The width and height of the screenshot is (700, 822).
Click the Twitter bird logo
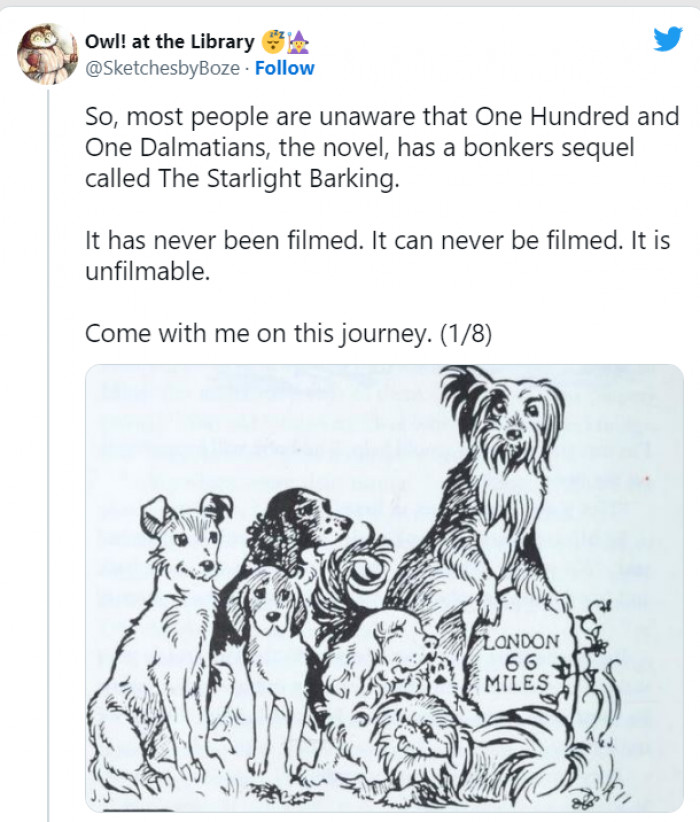click(x=667, y=38)
